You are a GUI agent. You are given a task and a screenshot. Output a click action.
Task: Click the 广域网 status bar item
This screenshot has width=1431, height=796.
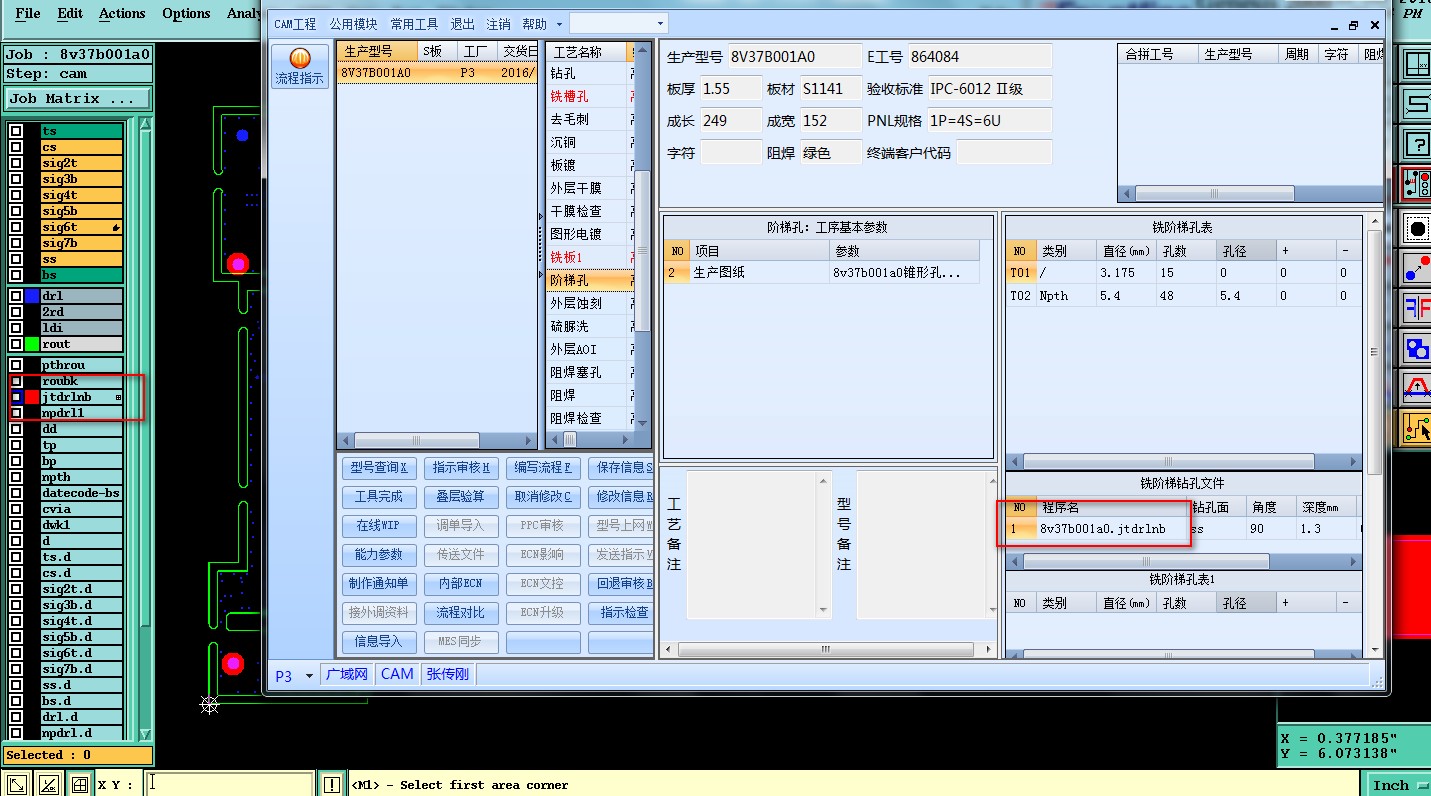(347, 674)
